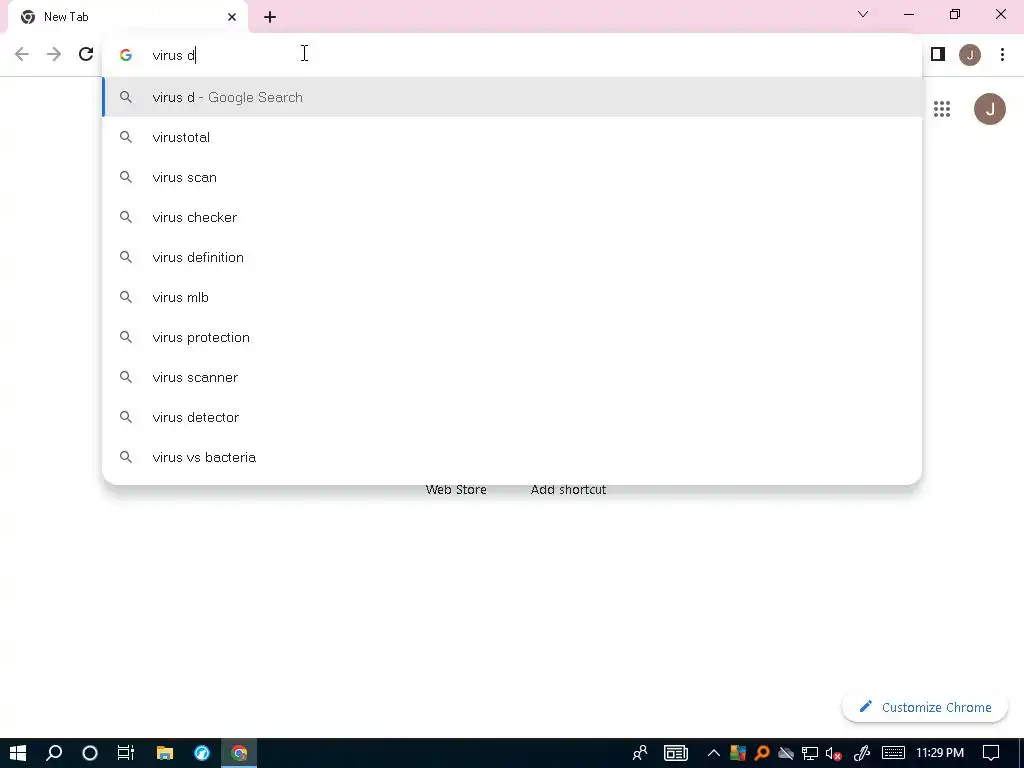Image resolution: width=1024 pixels, height=768 pixels.
Task: Choose the 'virus protection' suggestion
Action: (512, 337)
